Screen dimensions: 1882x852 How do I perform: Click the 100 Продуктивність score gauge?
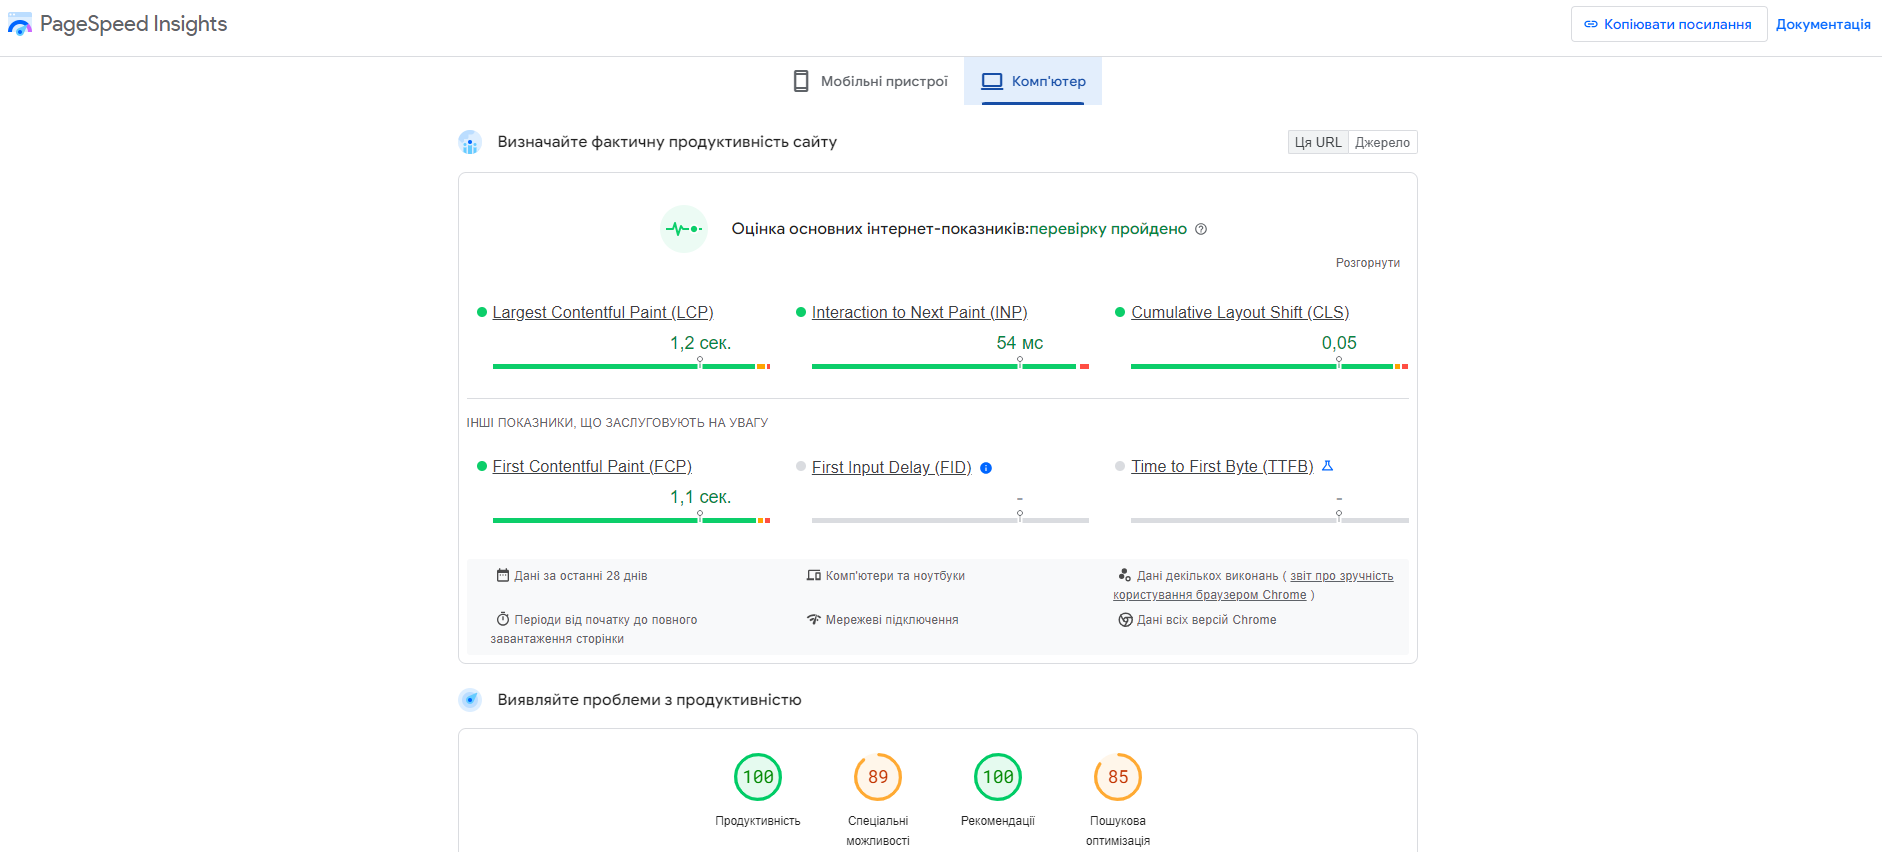pyautogui.click(x=758, y=777)
